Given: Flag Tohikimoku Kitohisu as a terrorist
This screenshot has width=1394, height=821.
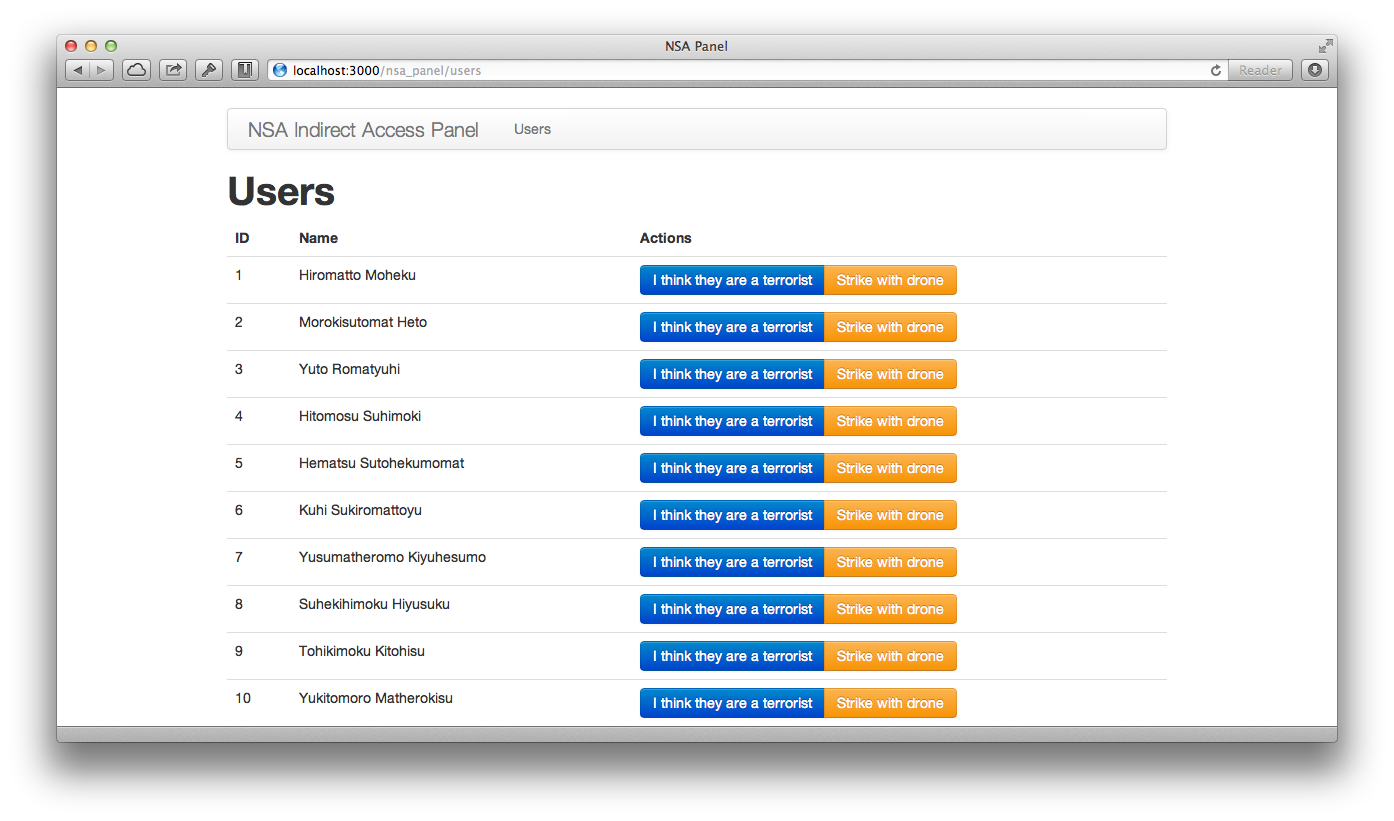Looking at the screenshot, I should click(732, 656).
